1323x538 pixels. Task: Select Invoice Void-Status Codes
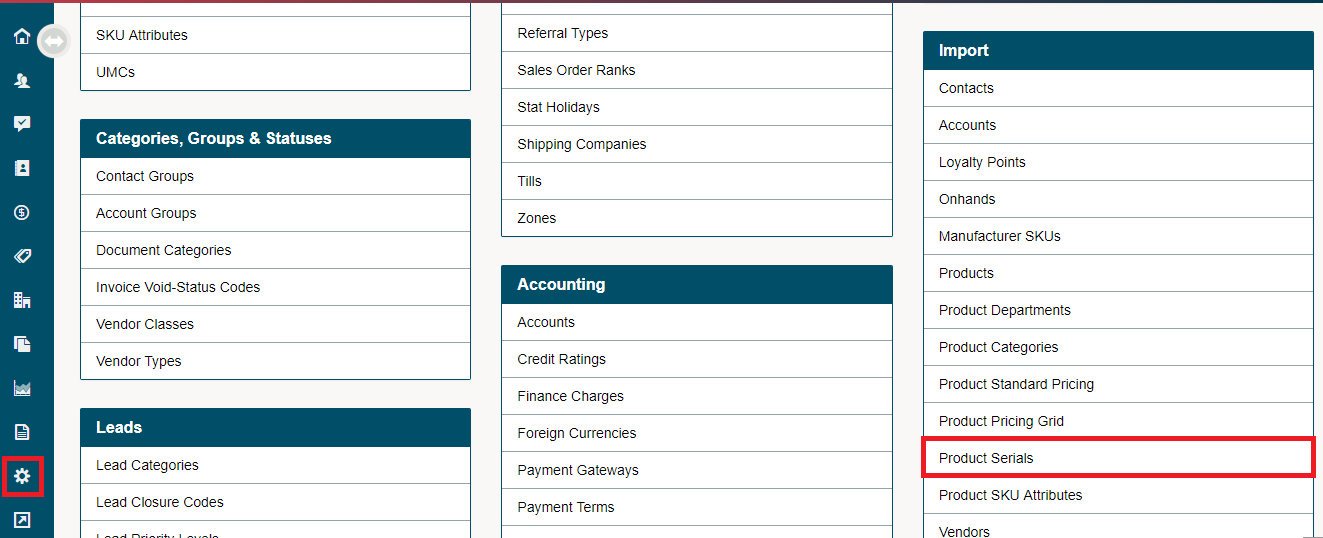(275, 287)
